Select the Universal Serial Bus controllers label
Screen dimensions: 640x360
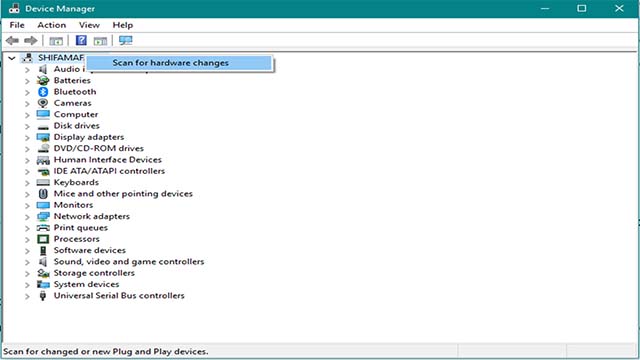(x=119, y=296)
